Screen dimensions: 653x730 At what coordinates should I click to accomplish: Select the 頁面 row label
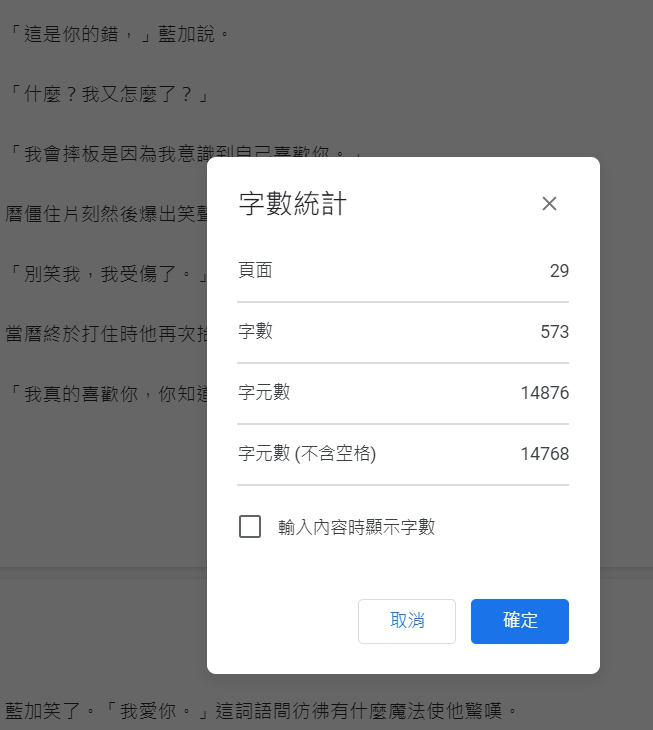(255, 270)
